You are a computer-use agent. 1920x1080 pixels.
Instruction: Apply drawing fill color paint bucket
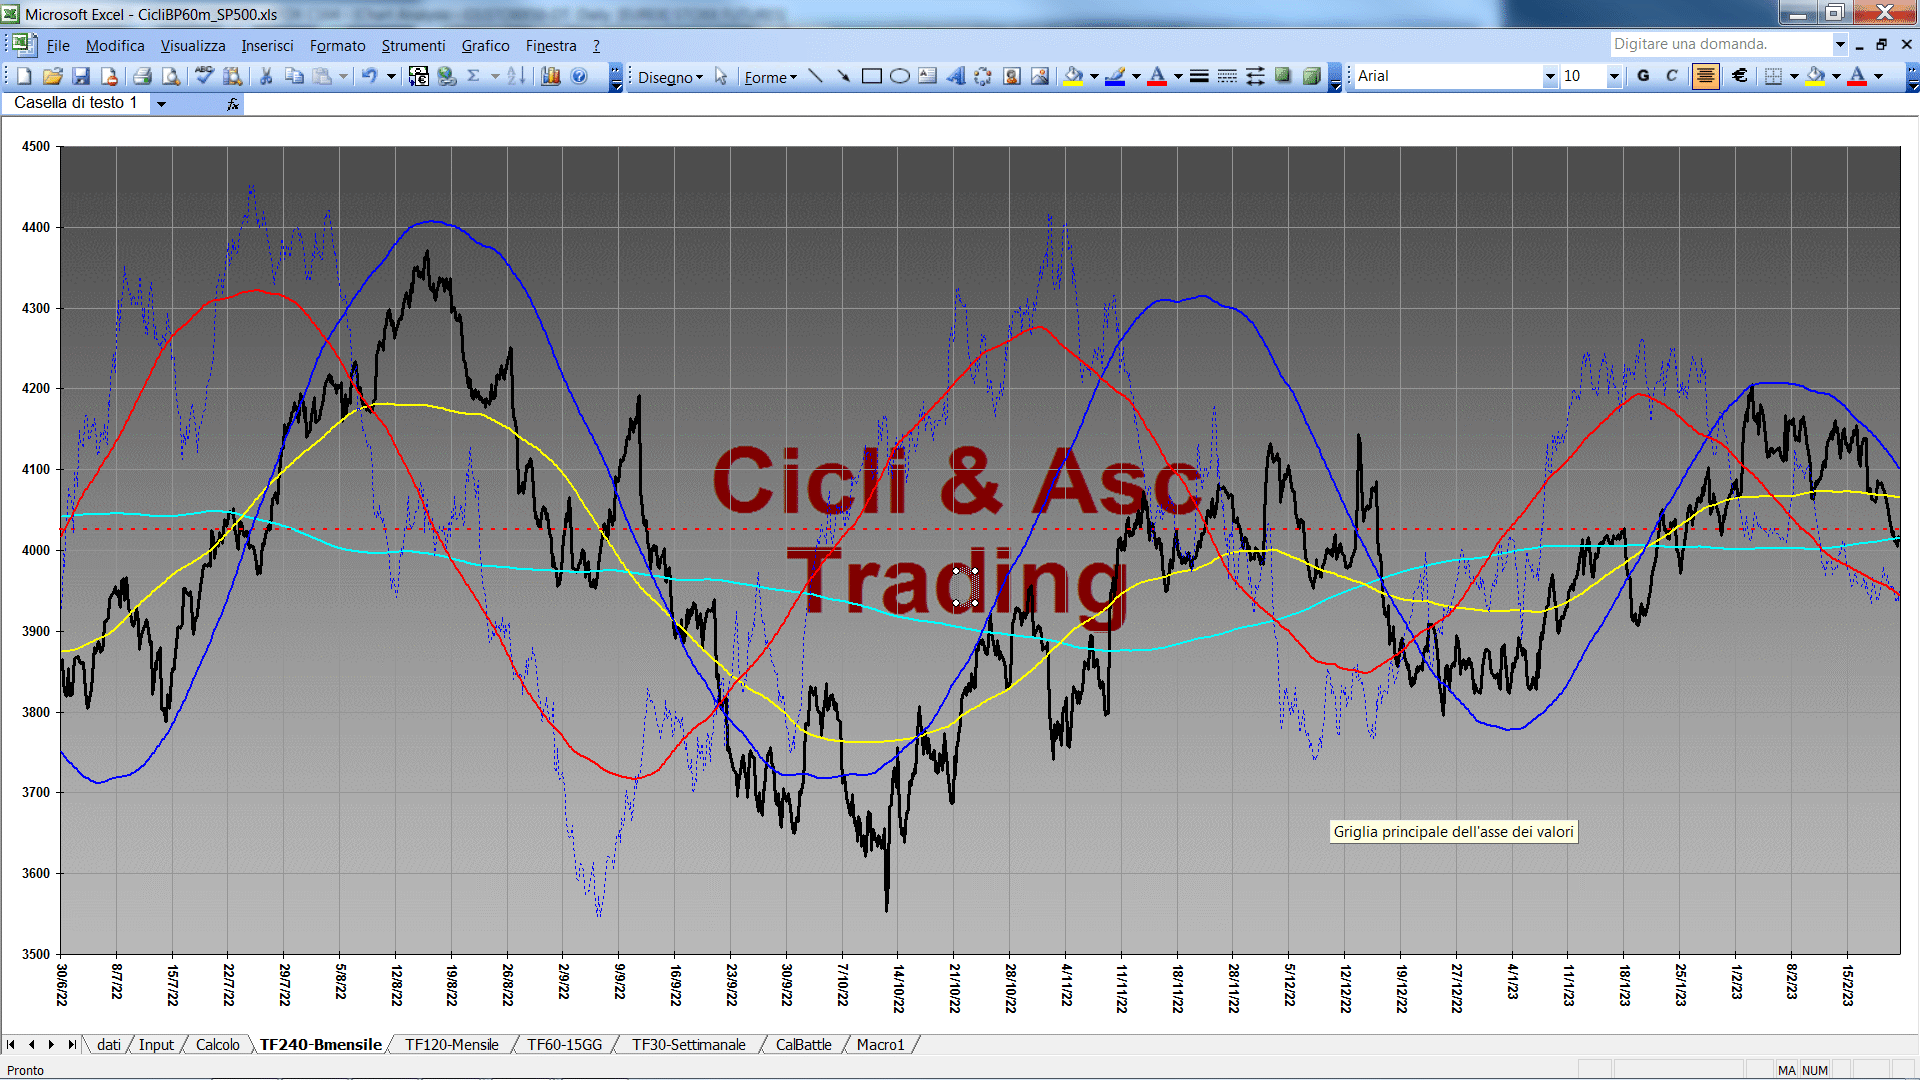coord(1074,76)
